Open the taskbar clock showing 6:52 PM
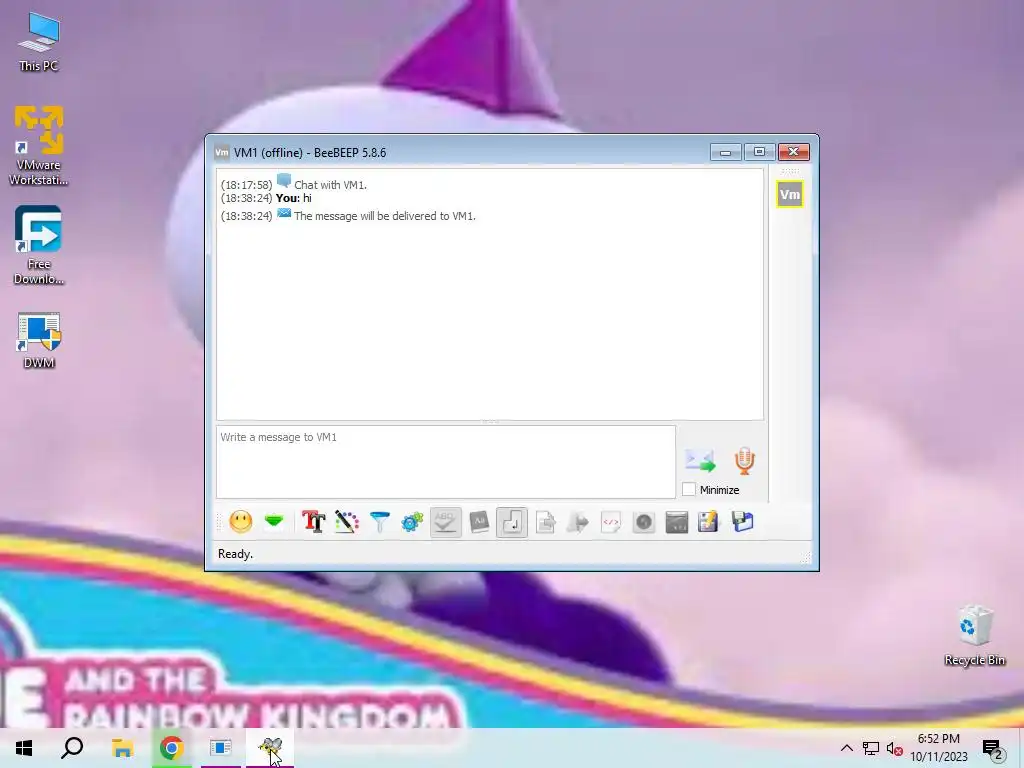 point(938,748)
